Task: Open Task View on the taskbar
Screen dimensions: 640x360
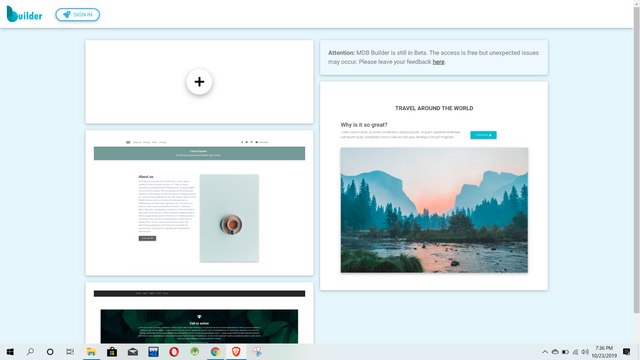Action: (x=70, y=352)
